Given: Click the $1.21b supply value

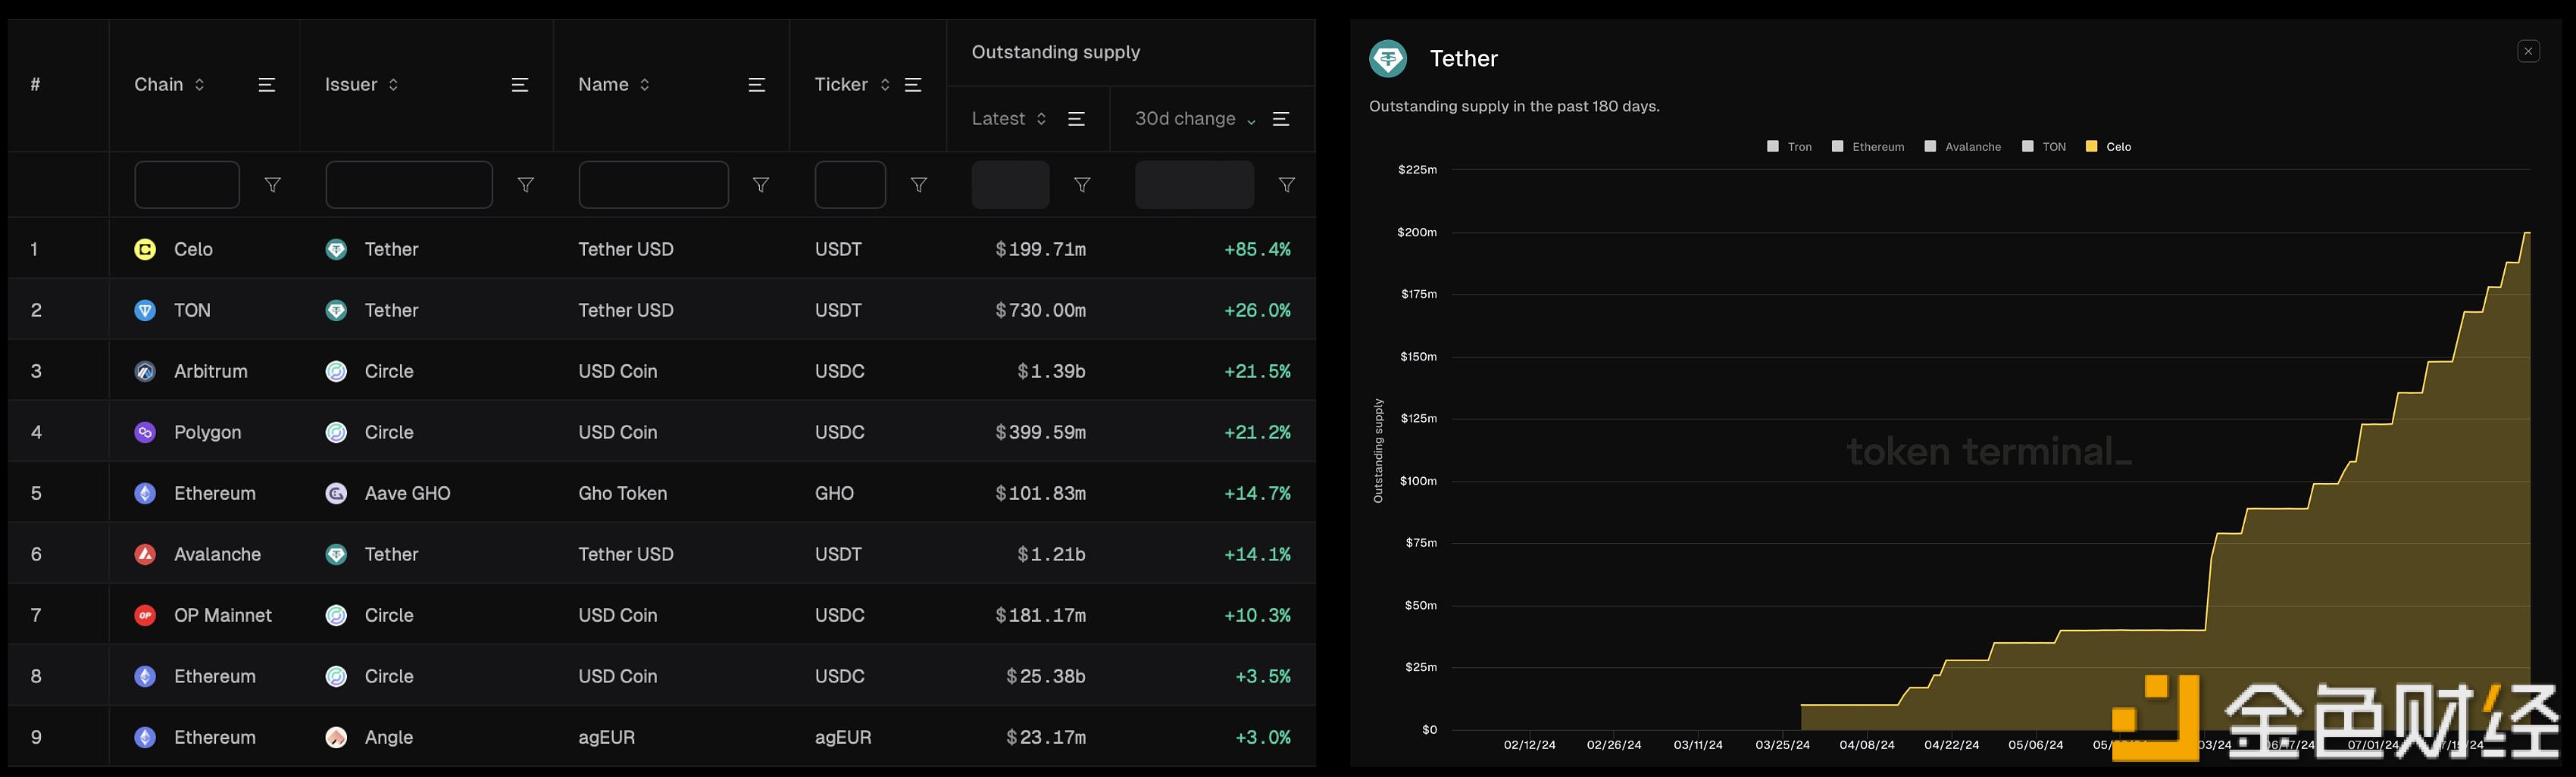Looking at the screenshot, I should pos(1051,554).
